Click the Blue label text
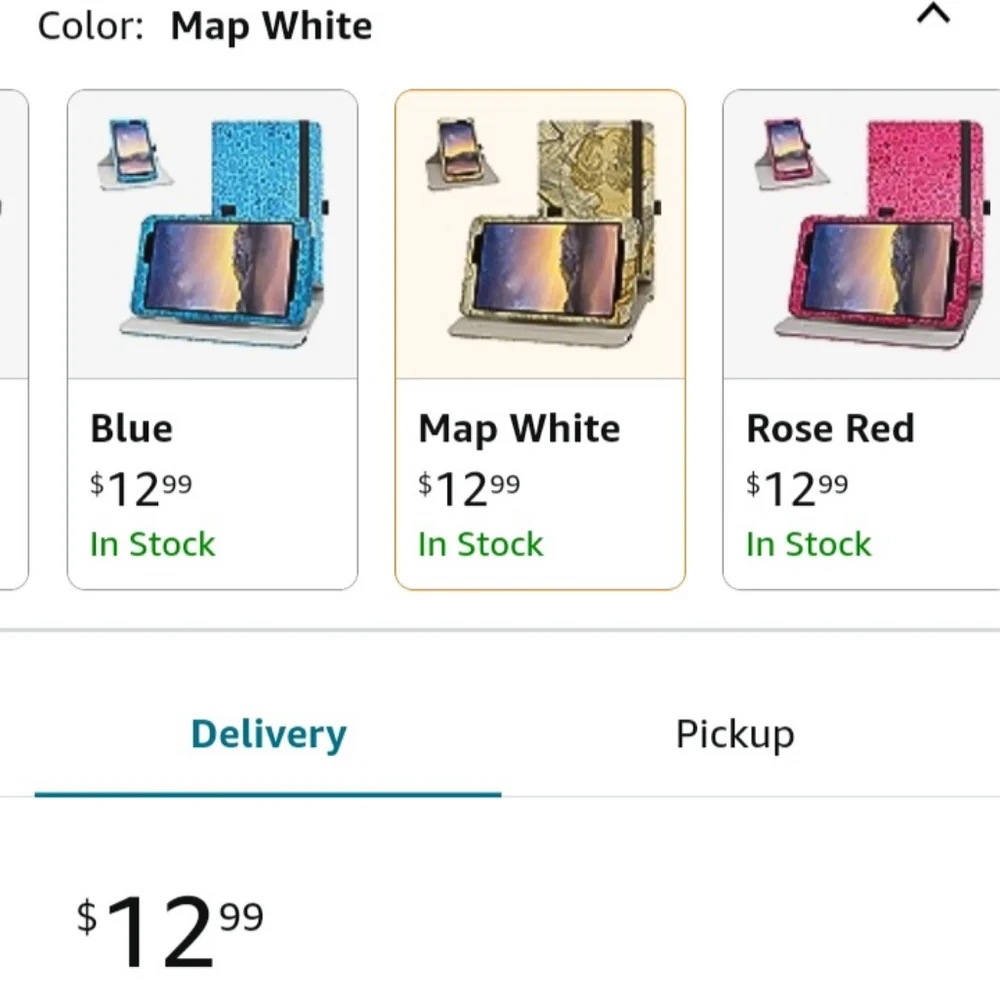This screenshot has width=1000, height=1000. [x=131, y=428]
